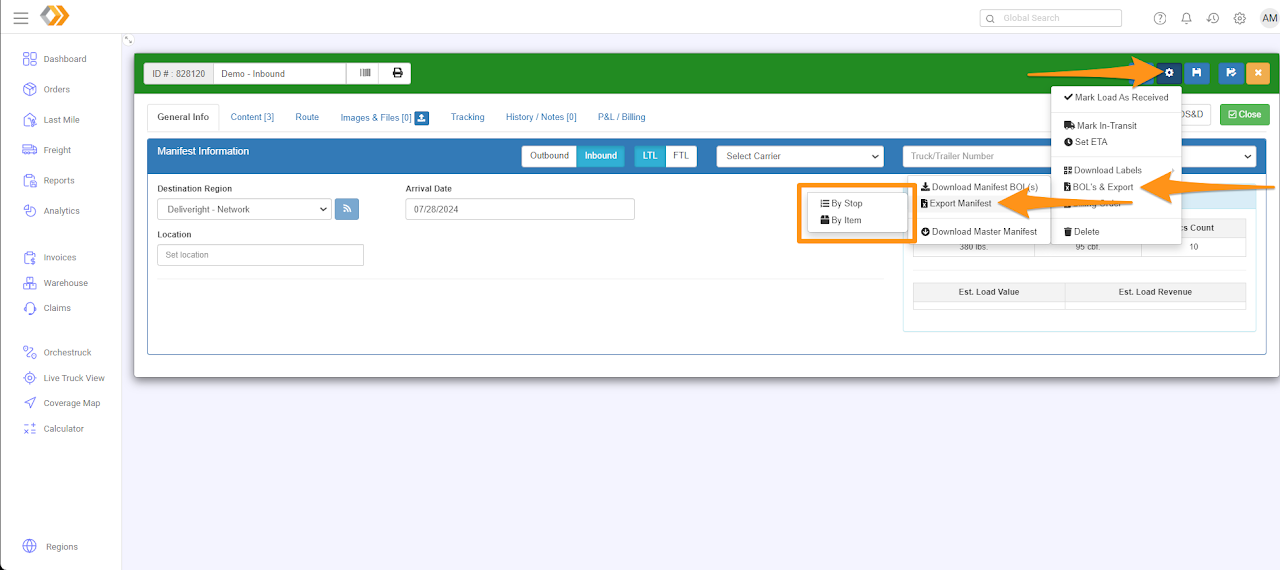Click the Orchestruck route icon
Image resolution: width=1280 pixels, height=570 pixels.
pos(30,352)
